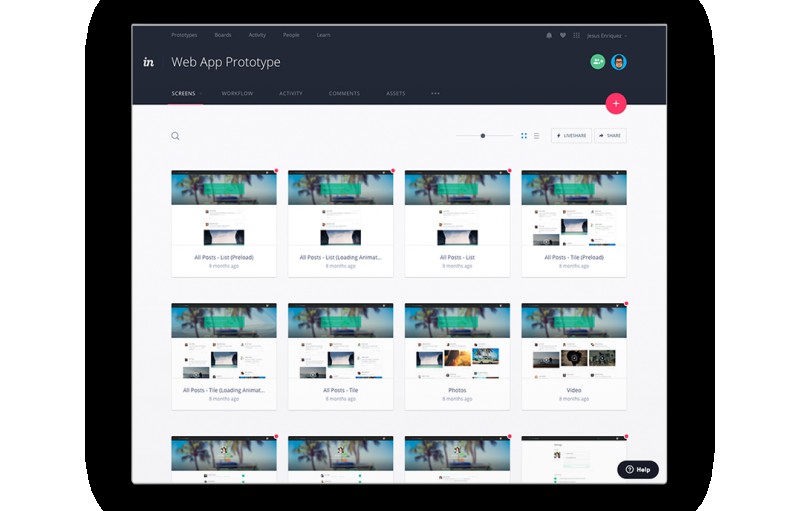Open the notifications bell icon
This screenshot has width=800, height=511.
549,36
